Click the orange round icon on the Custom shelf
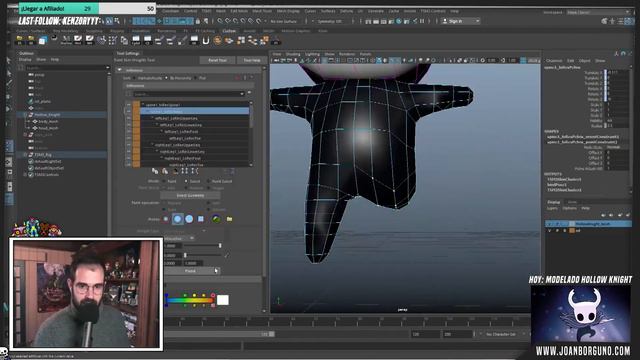640x360 pixels. tap(217, 40)
